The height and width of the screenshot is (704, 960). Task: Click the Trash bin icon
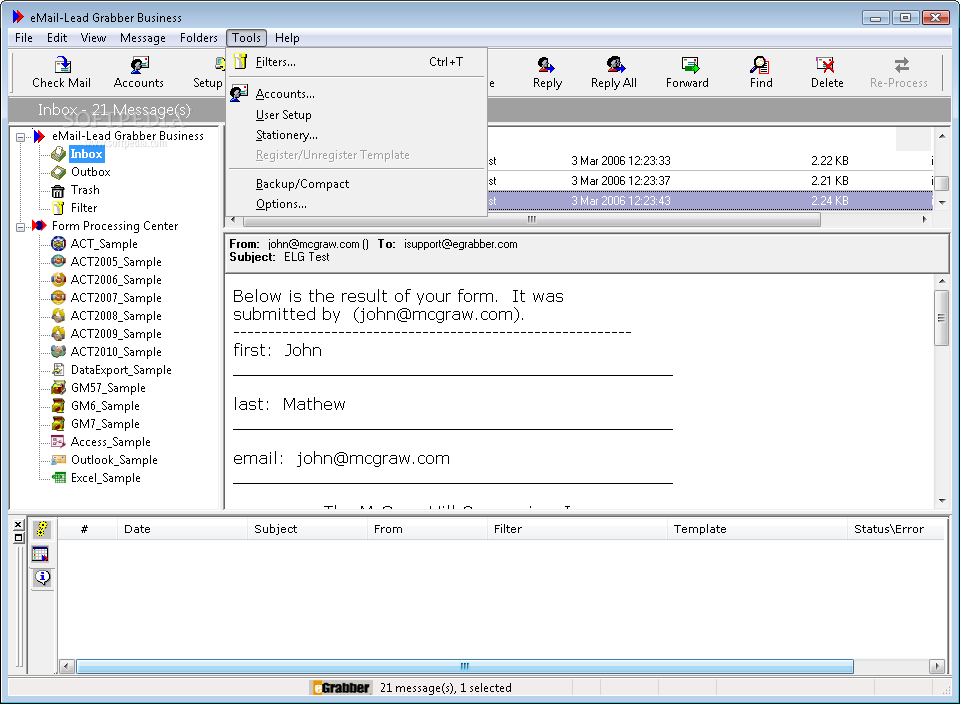tap(58, 190)
